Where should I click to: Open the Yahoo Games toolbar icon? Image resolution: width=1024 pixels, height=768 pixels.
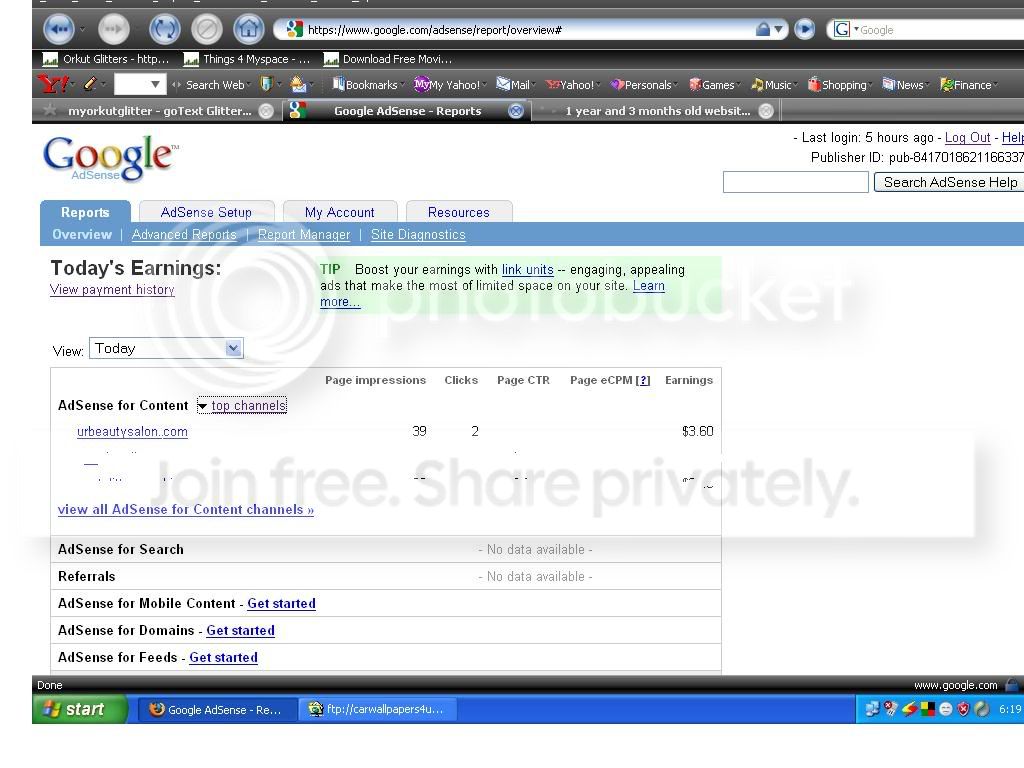pyautogui.click(x=712, y=84)
